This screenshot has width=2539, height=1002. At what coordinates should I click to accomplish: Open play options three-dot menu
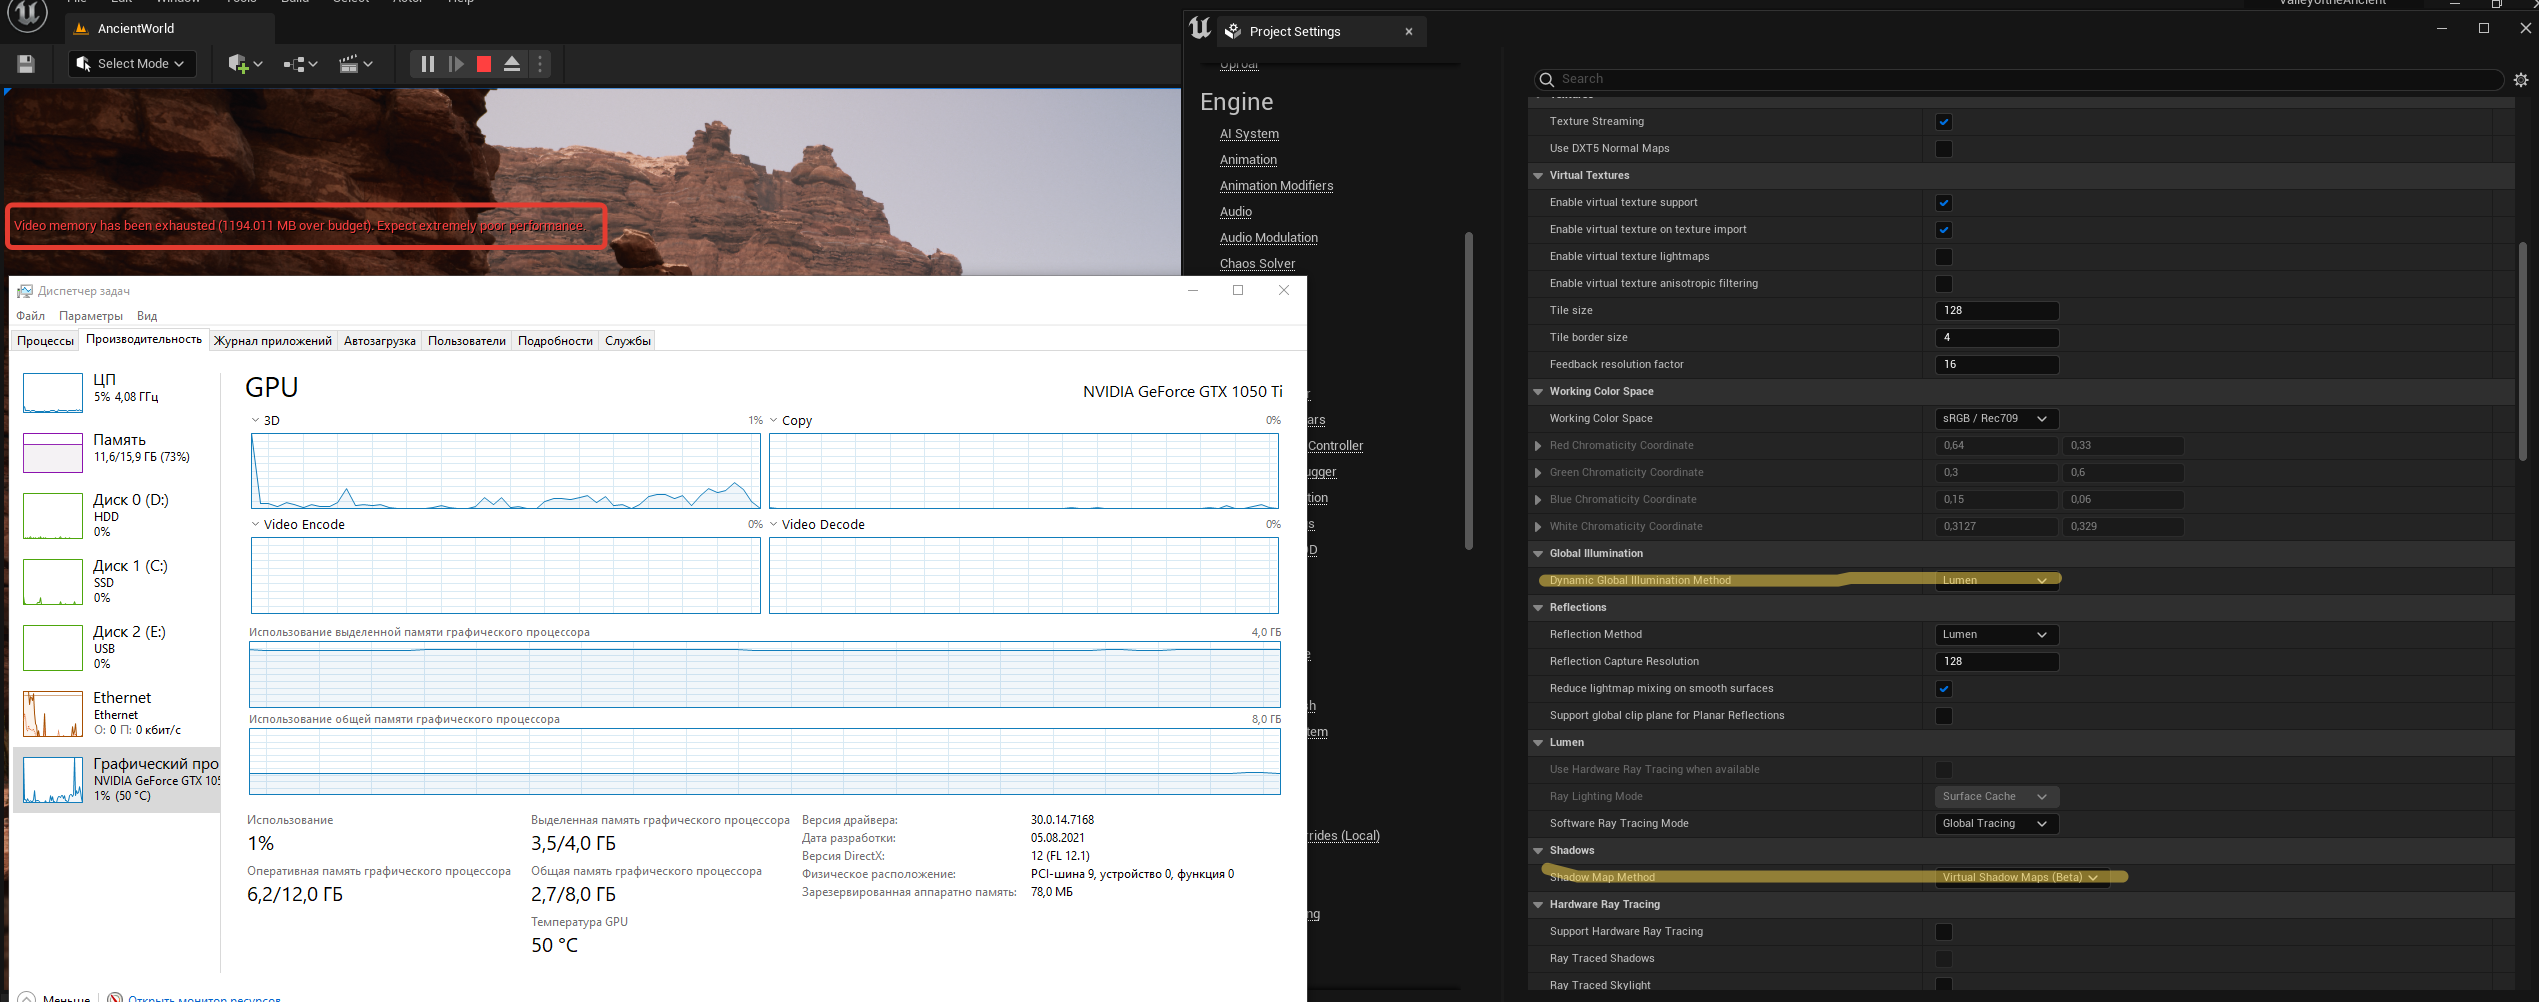click(x=540, y=64)
